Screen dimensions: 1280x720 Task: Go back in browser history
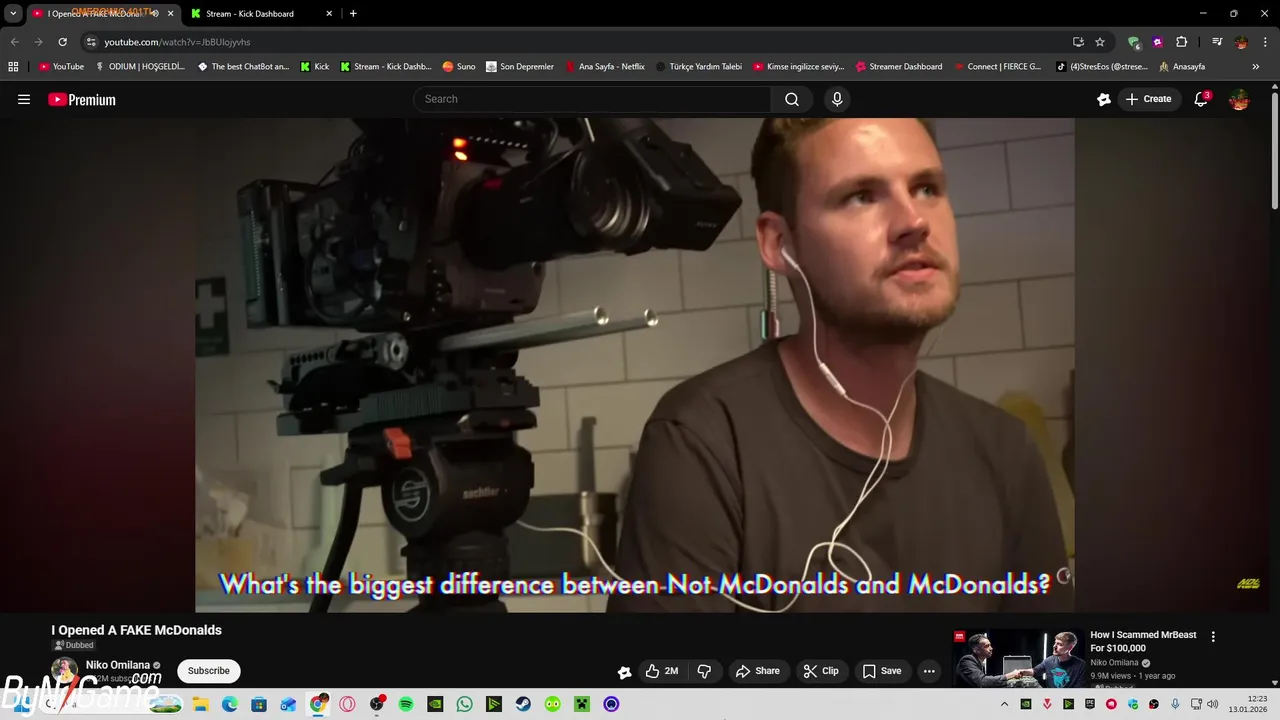point(14,42)
